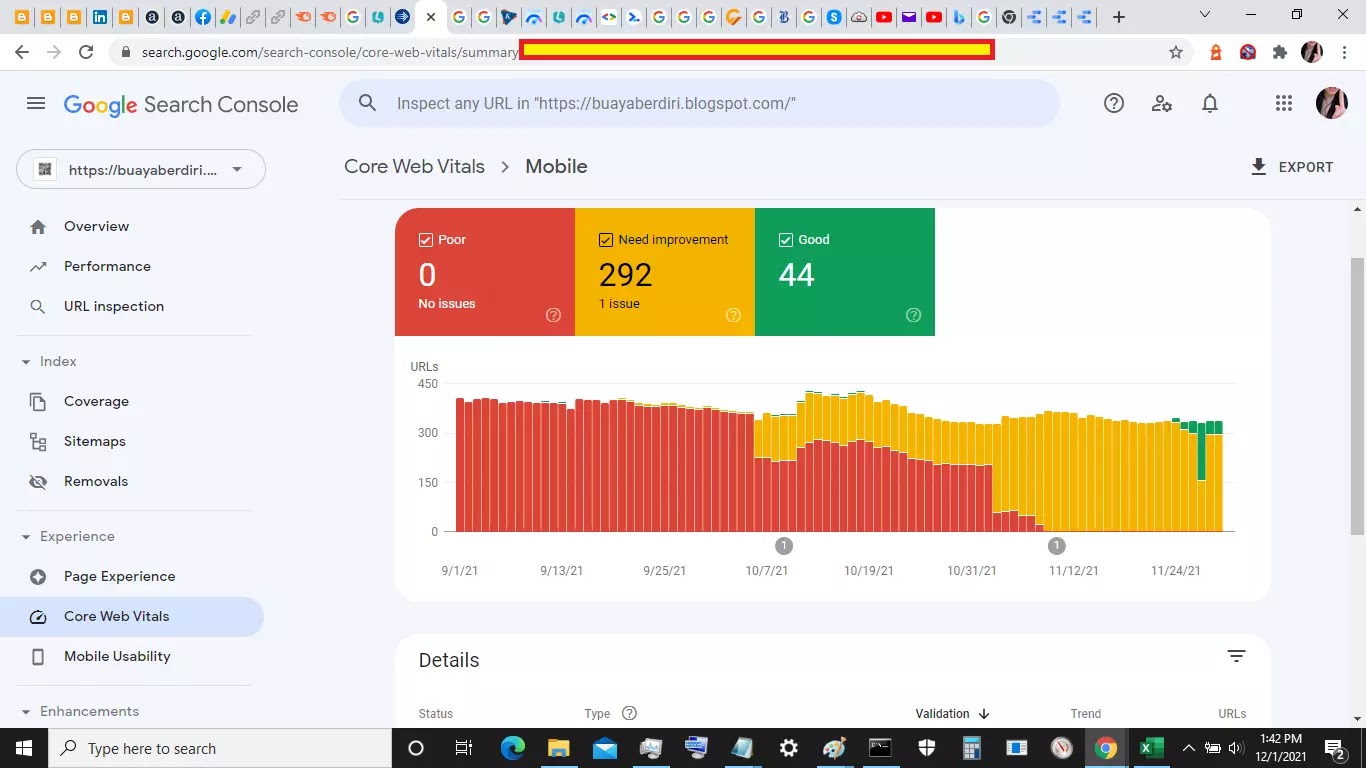Click the search magnifier icon
This screenshot has width=1366, height=768.
(x=368, y=103)
